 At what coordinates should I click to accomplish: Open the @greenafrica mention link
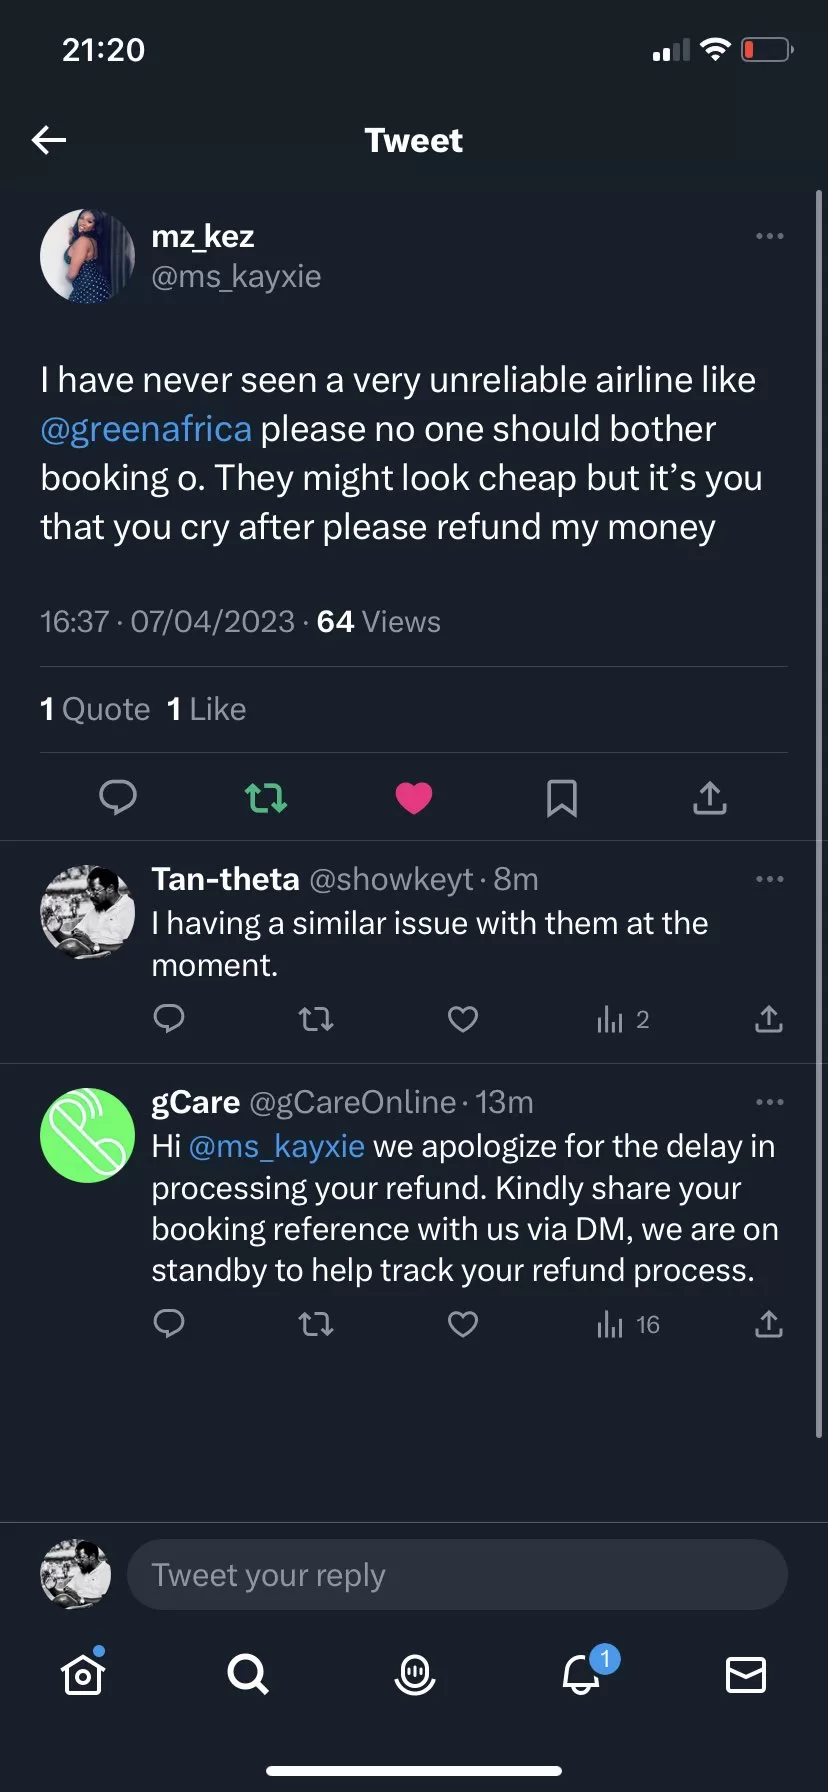coord(146,429)
